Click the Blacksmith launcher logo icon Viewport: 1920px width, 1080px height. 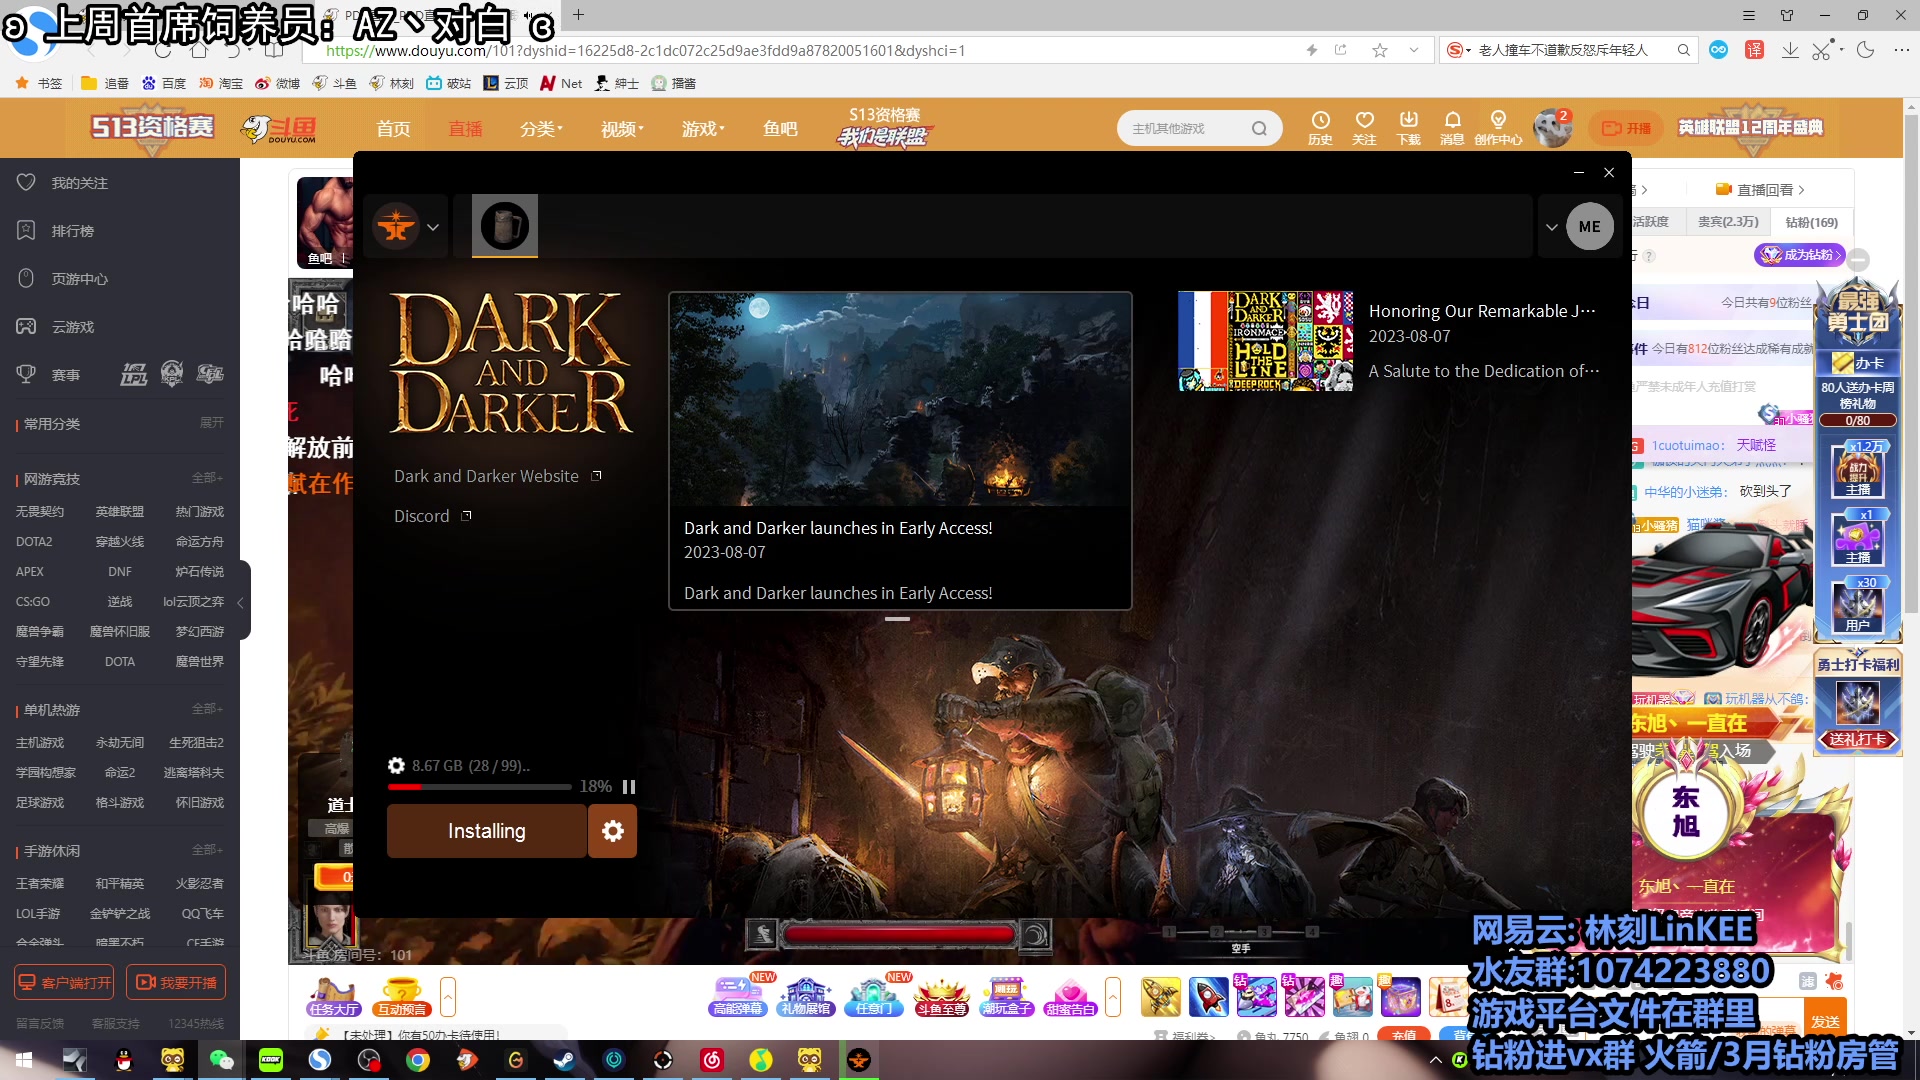coord(396,227)
